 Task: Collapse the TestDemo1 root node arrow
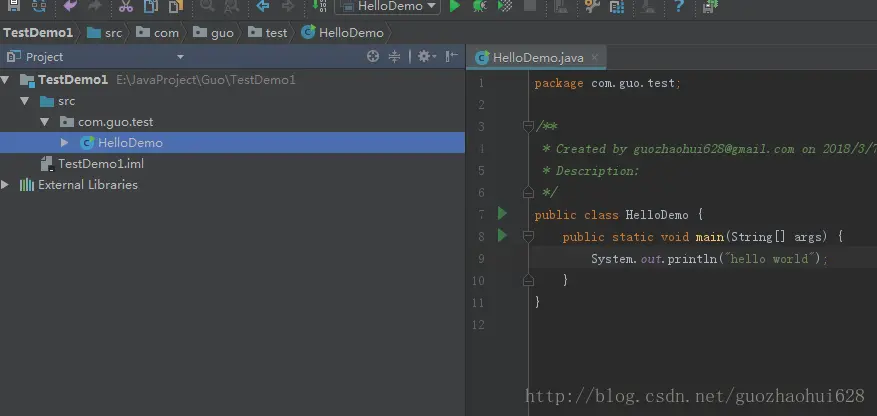click(5, 80)
